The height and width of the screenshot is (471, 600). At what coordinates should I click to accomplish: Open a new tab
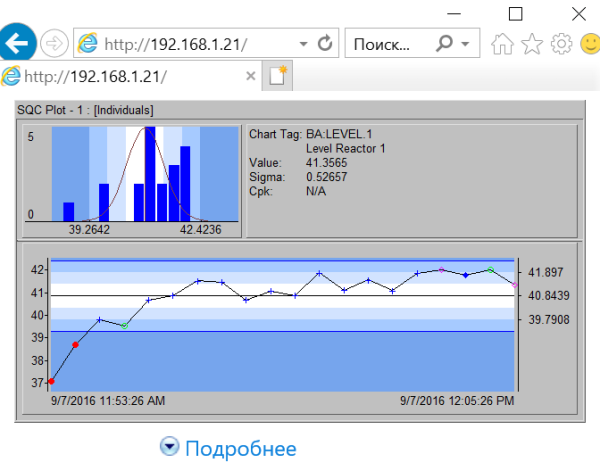point(276,77)
